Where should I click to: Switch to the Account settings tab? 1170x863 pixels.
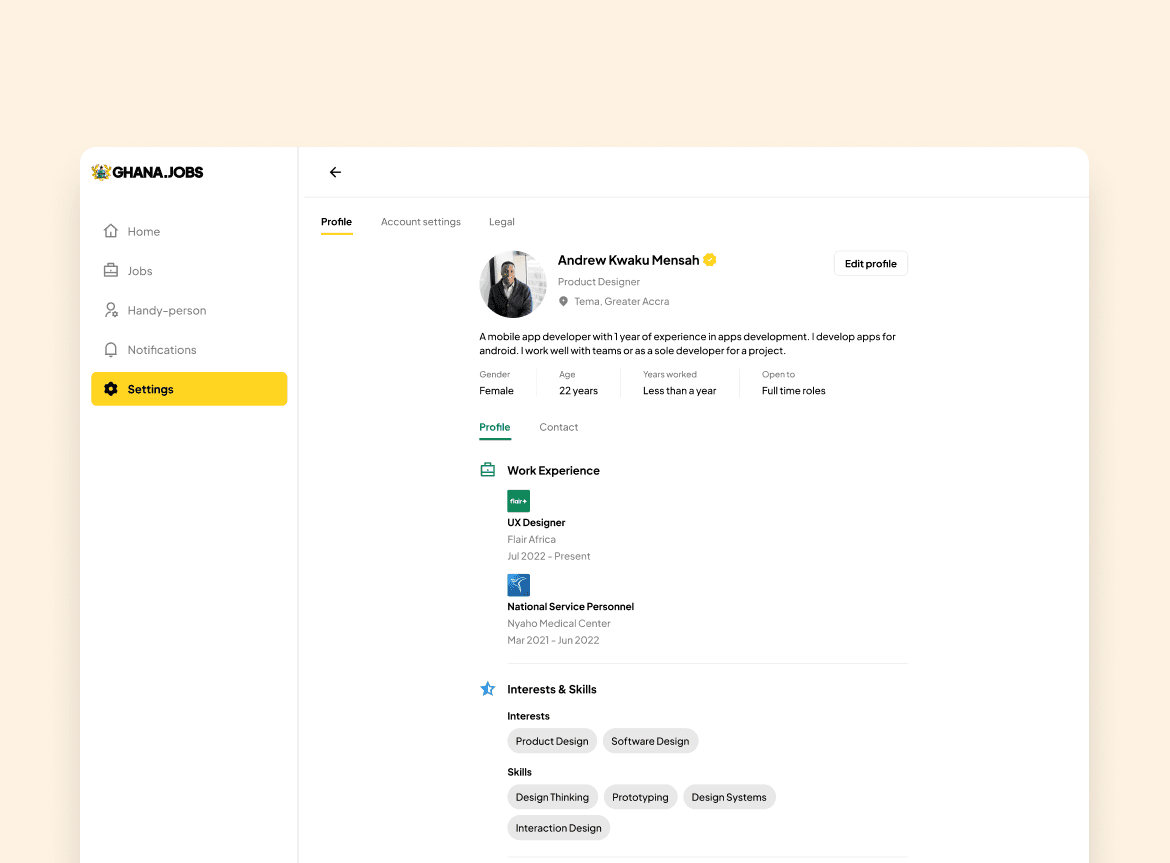[x=420, y=221]
